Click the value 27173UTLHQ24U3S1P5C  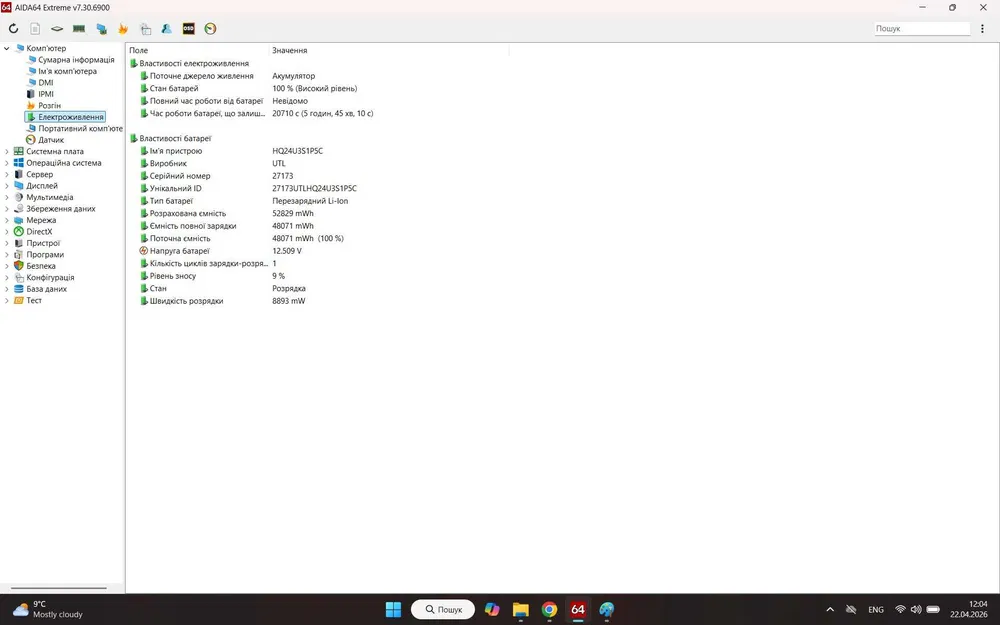pos(314,189)
